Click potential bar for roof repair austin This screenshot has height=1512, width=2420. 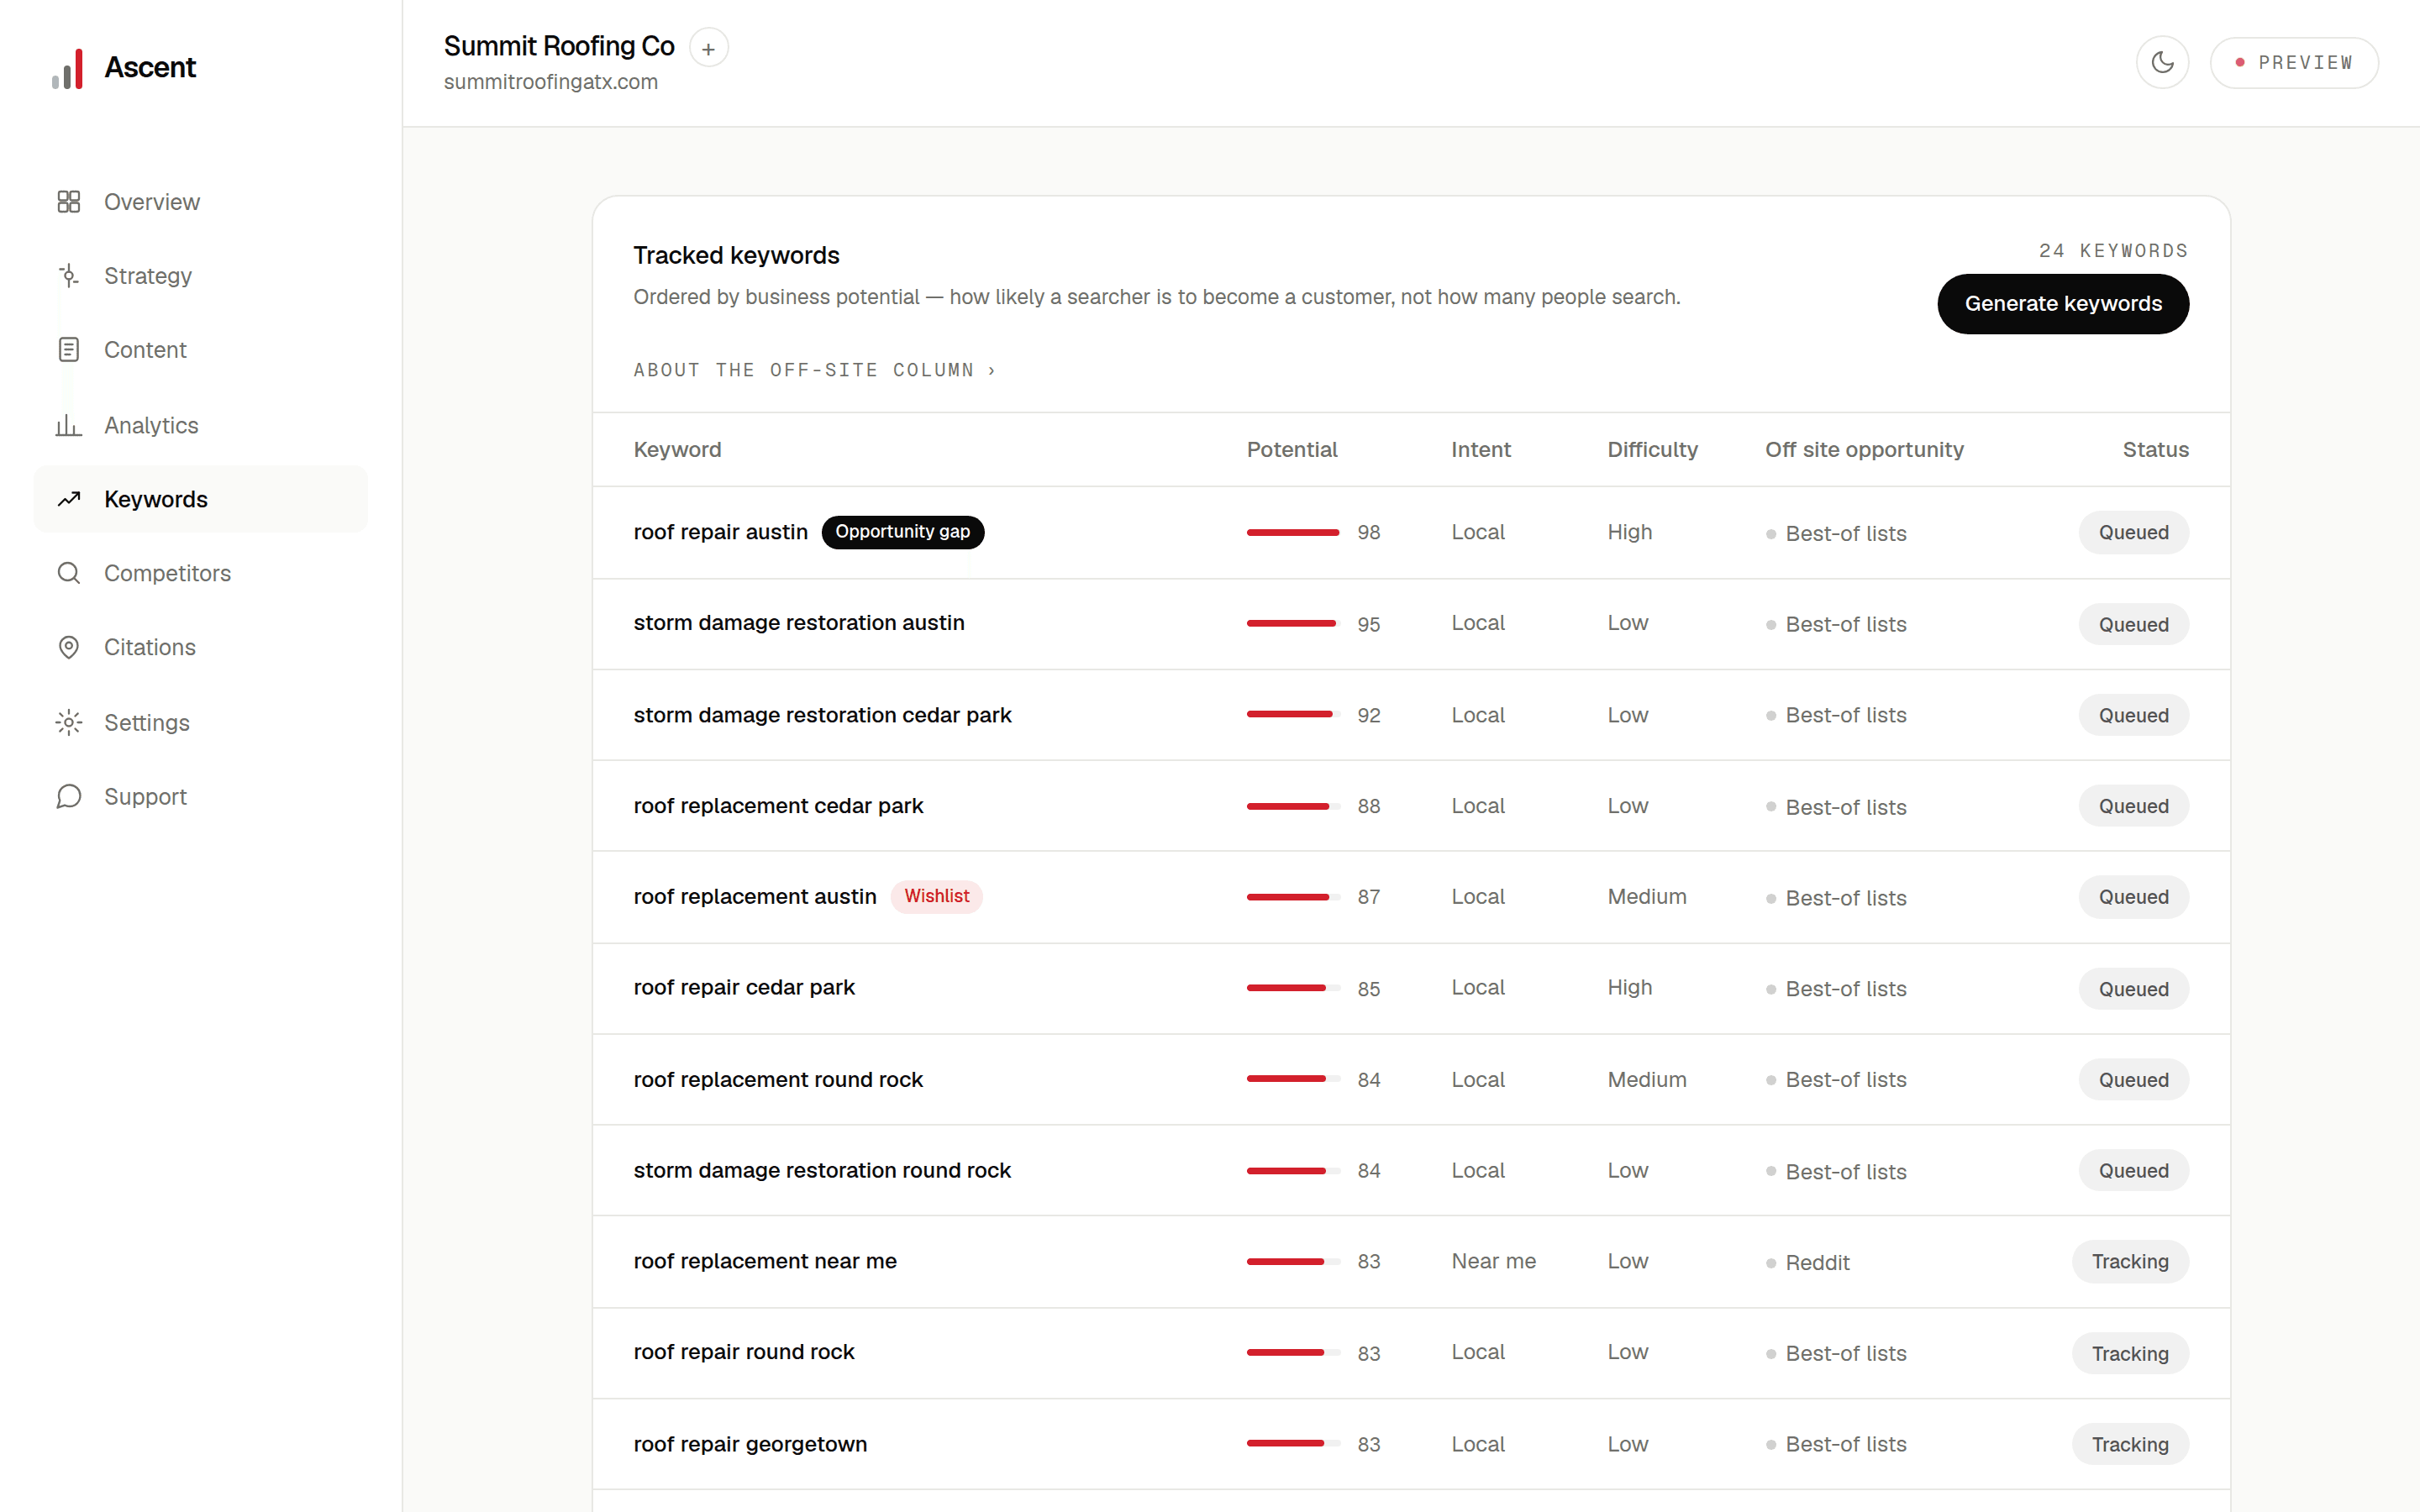(1293, 532)
